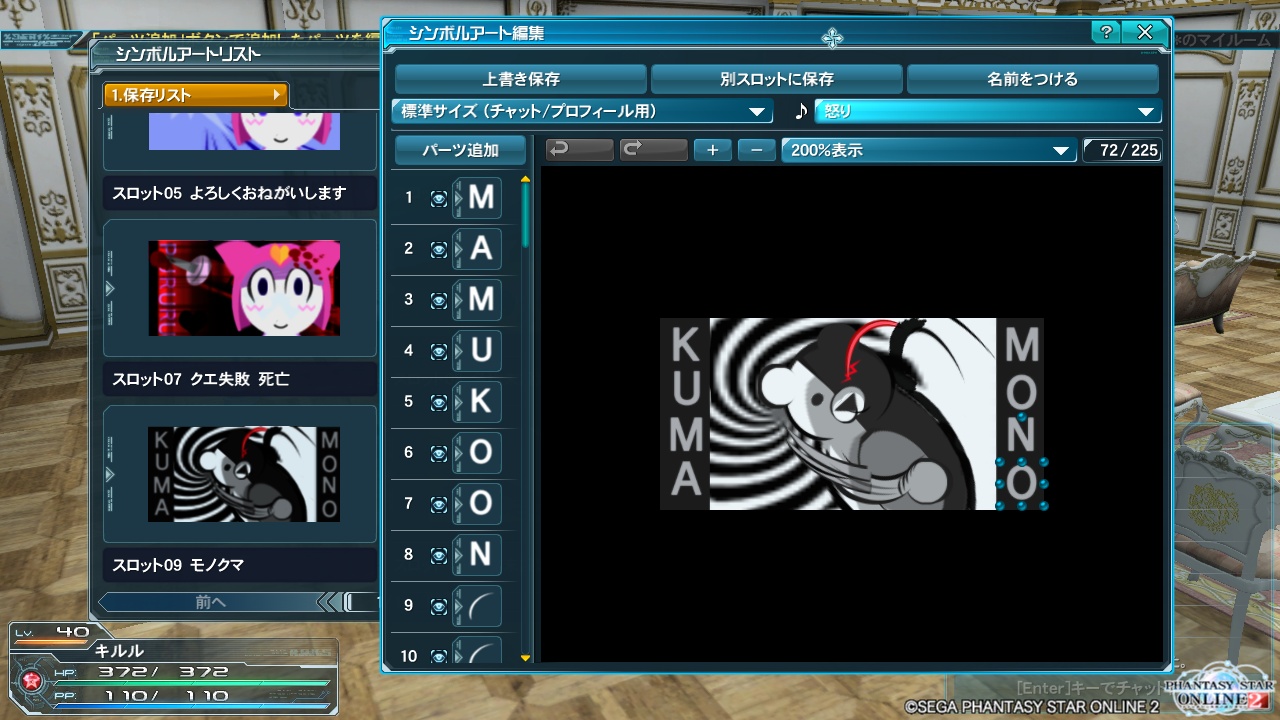Screen dimensions: 1280x720
Task: Select the M letter part in layer 3
Action: coord(481,300)
